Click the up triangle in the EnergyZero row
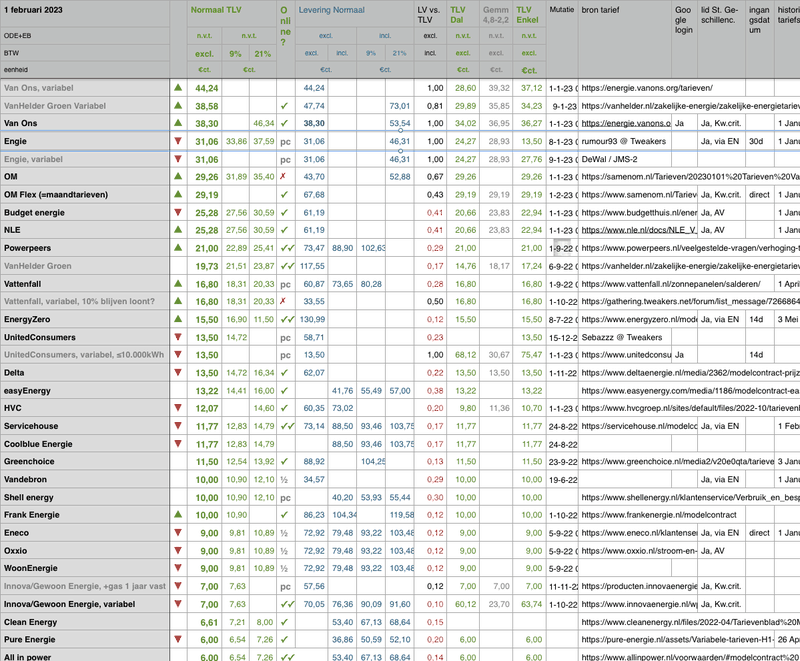 (178, 319)
